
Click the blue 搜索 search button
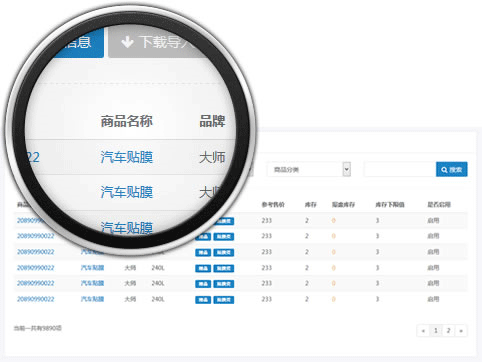point(451,169)
